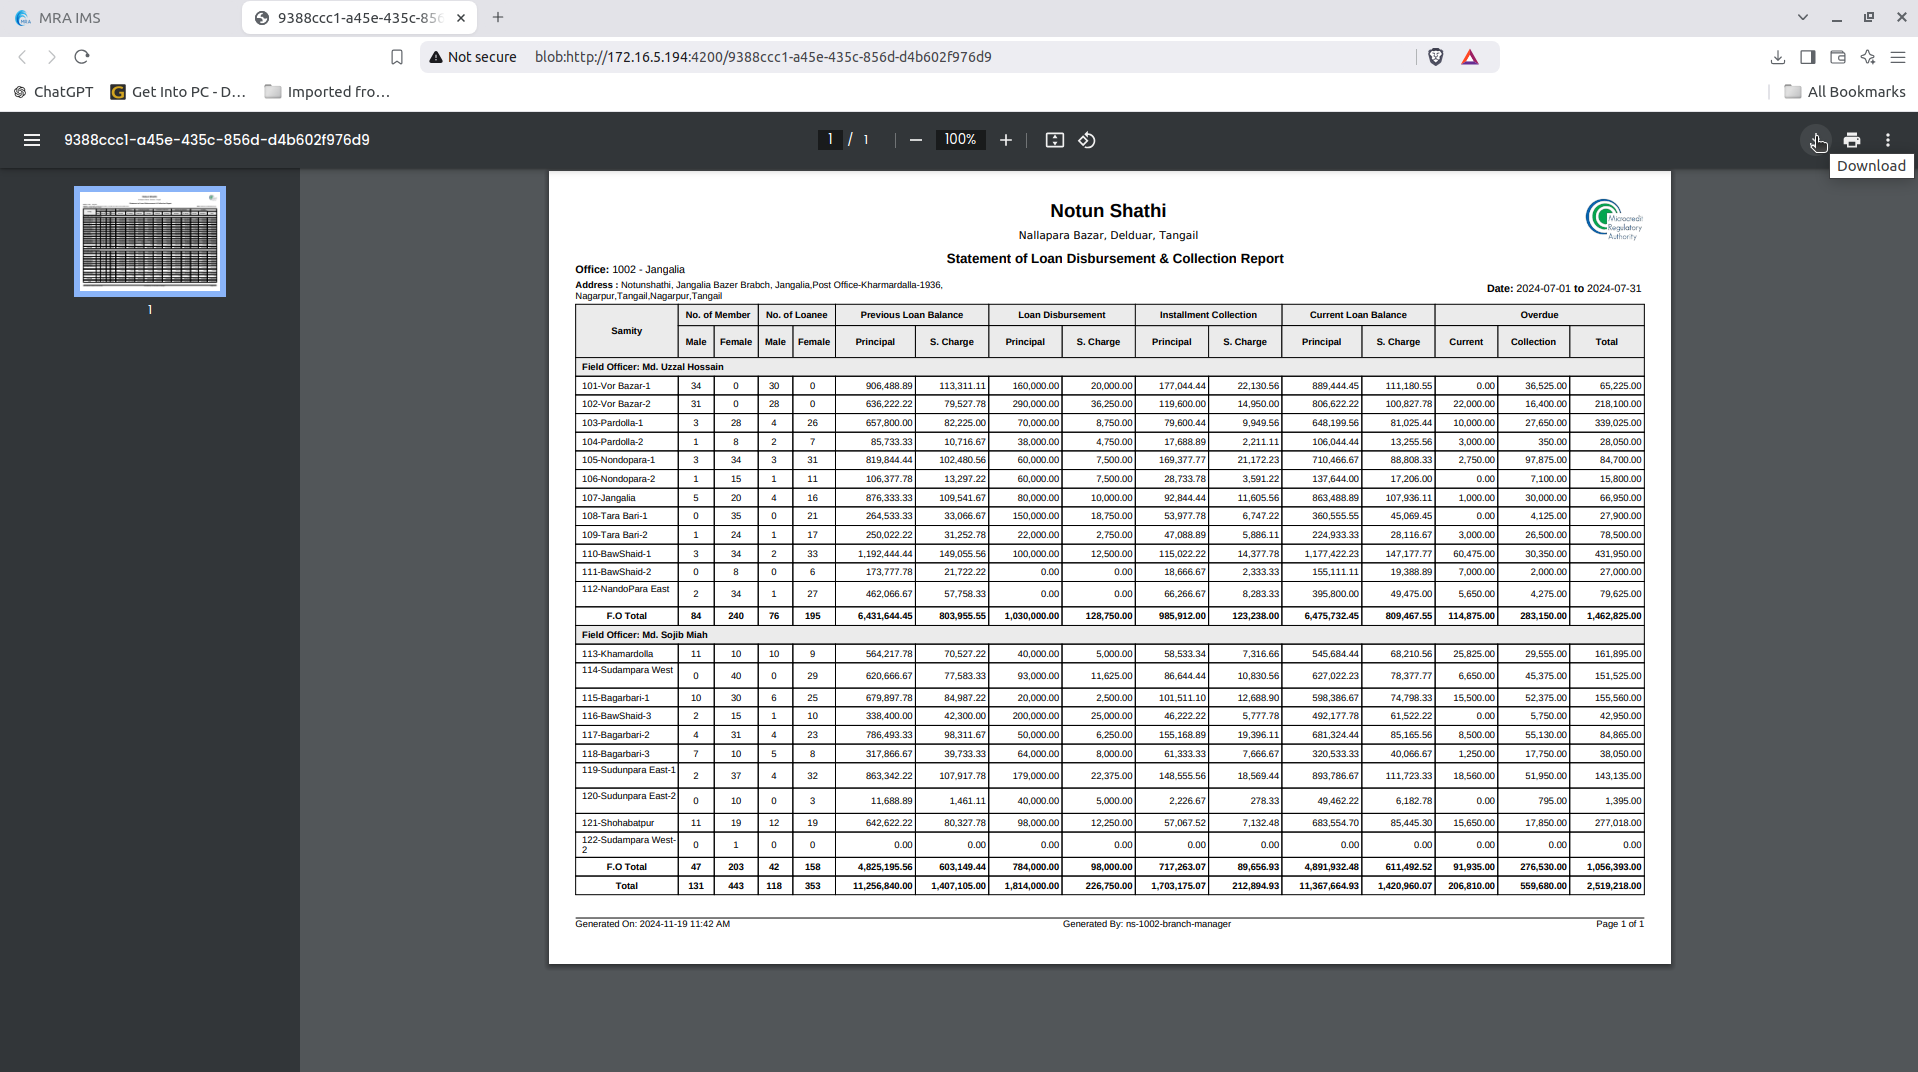The image size is (1918, 1072).
Task: Click the 121-Shohabatpur row name
Action: pos(618,823)
